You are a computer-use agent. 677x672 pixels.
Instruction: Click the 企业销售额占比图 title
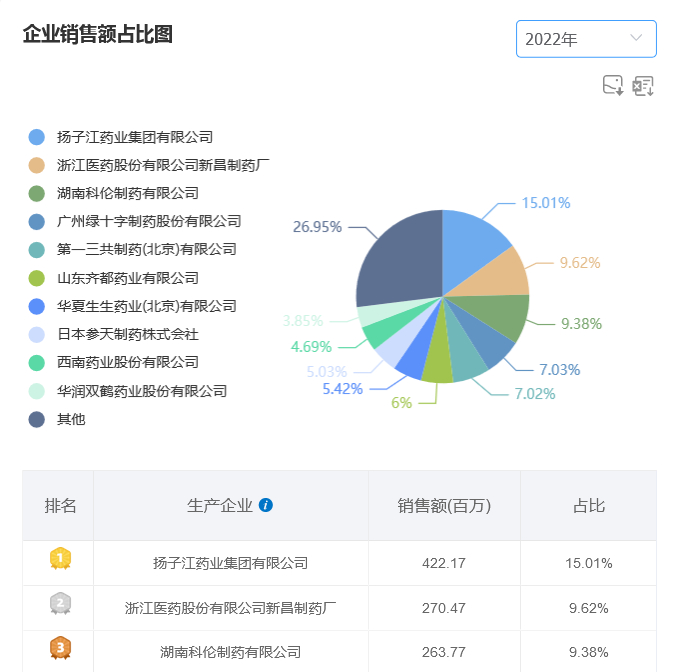click(x=98, y=34)
